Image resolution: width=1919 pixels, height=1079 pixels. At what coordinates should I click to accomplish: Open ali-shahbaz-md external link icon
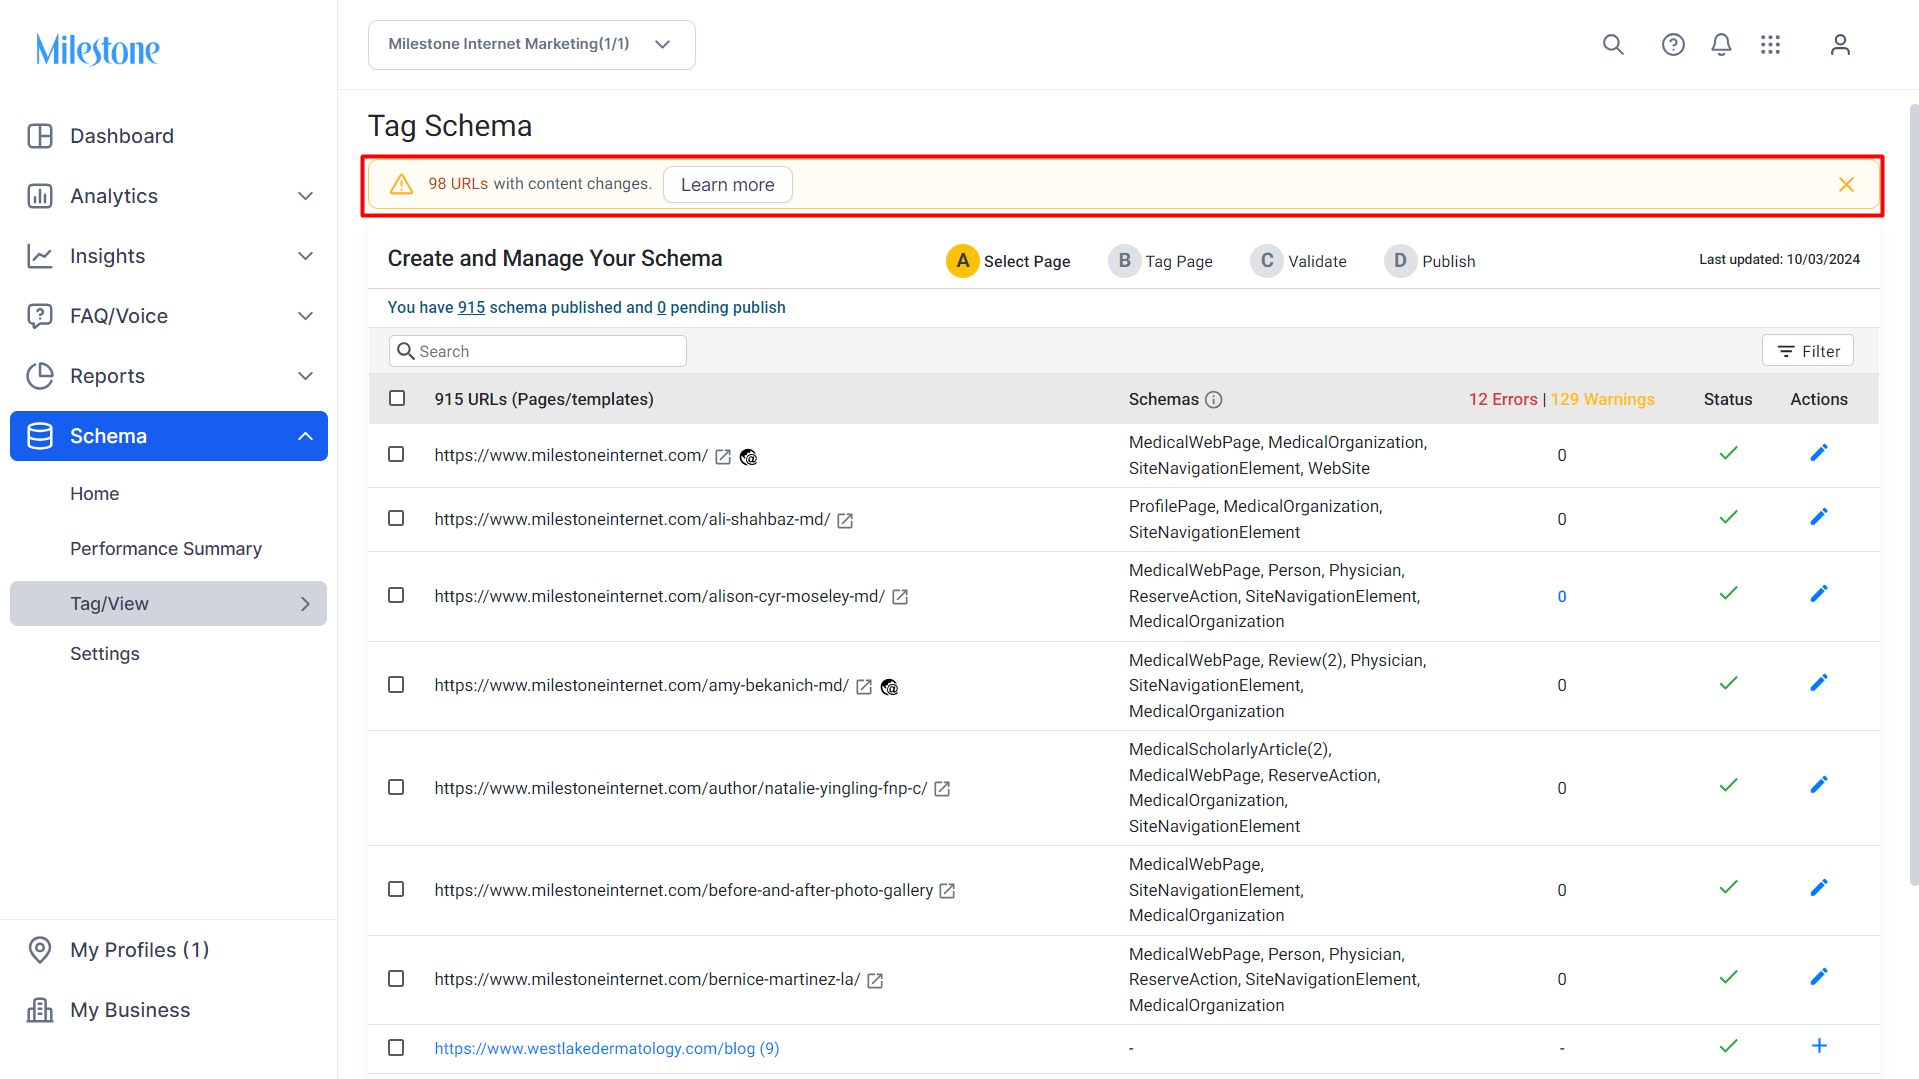845,521
